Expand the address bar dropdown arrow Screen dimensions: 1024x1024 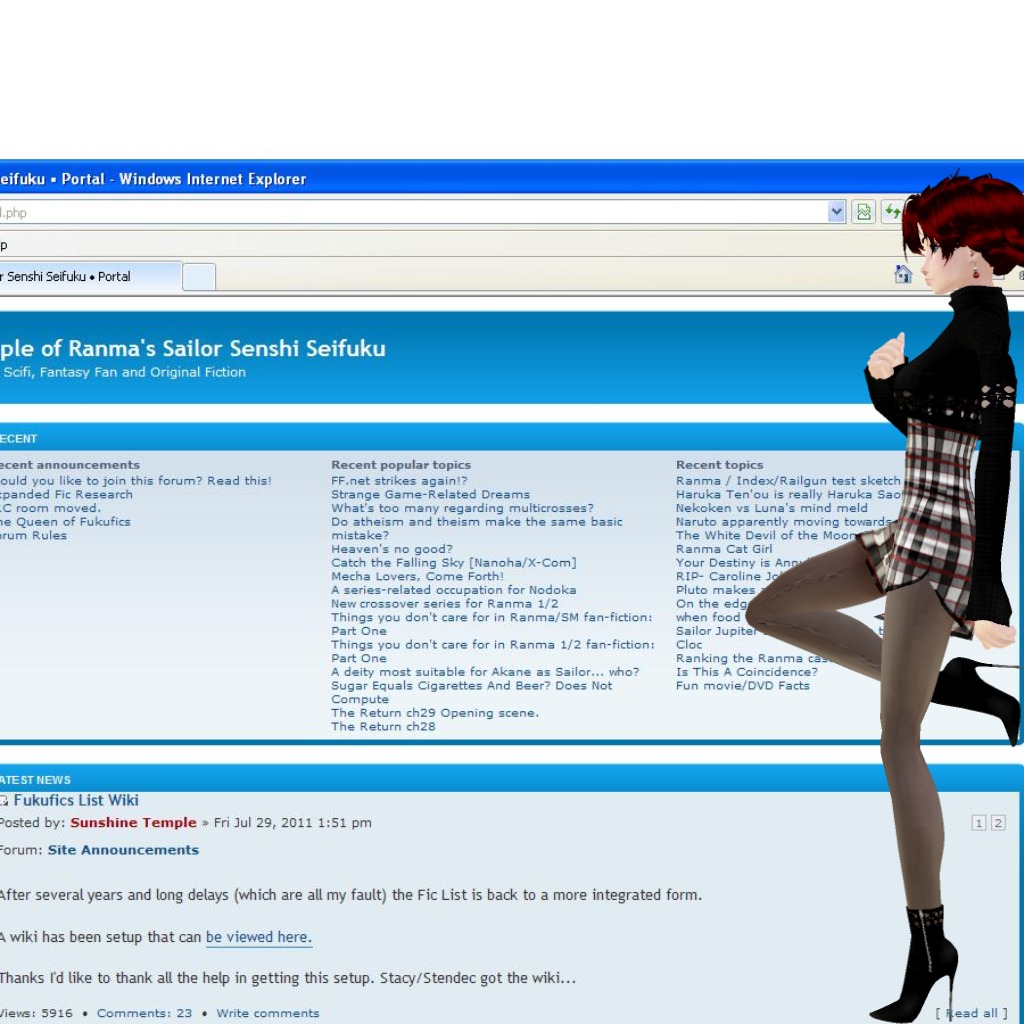[836, 212]
